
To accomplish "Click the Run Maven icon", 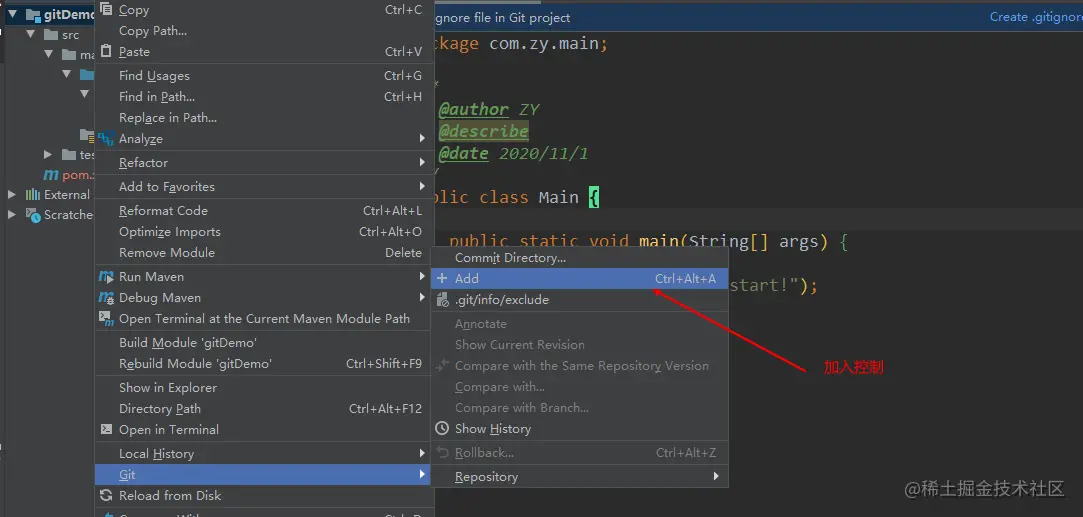I will [106, 277].
